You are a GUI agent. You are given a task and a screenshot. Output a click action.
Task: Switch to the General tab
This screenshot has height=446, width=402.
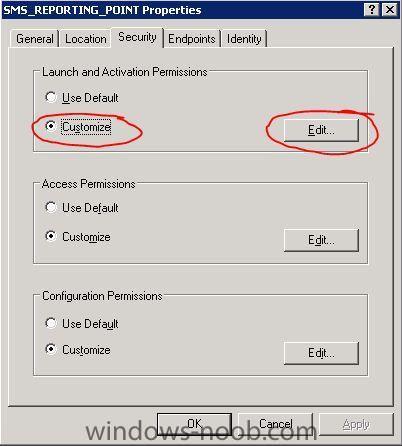35,39
